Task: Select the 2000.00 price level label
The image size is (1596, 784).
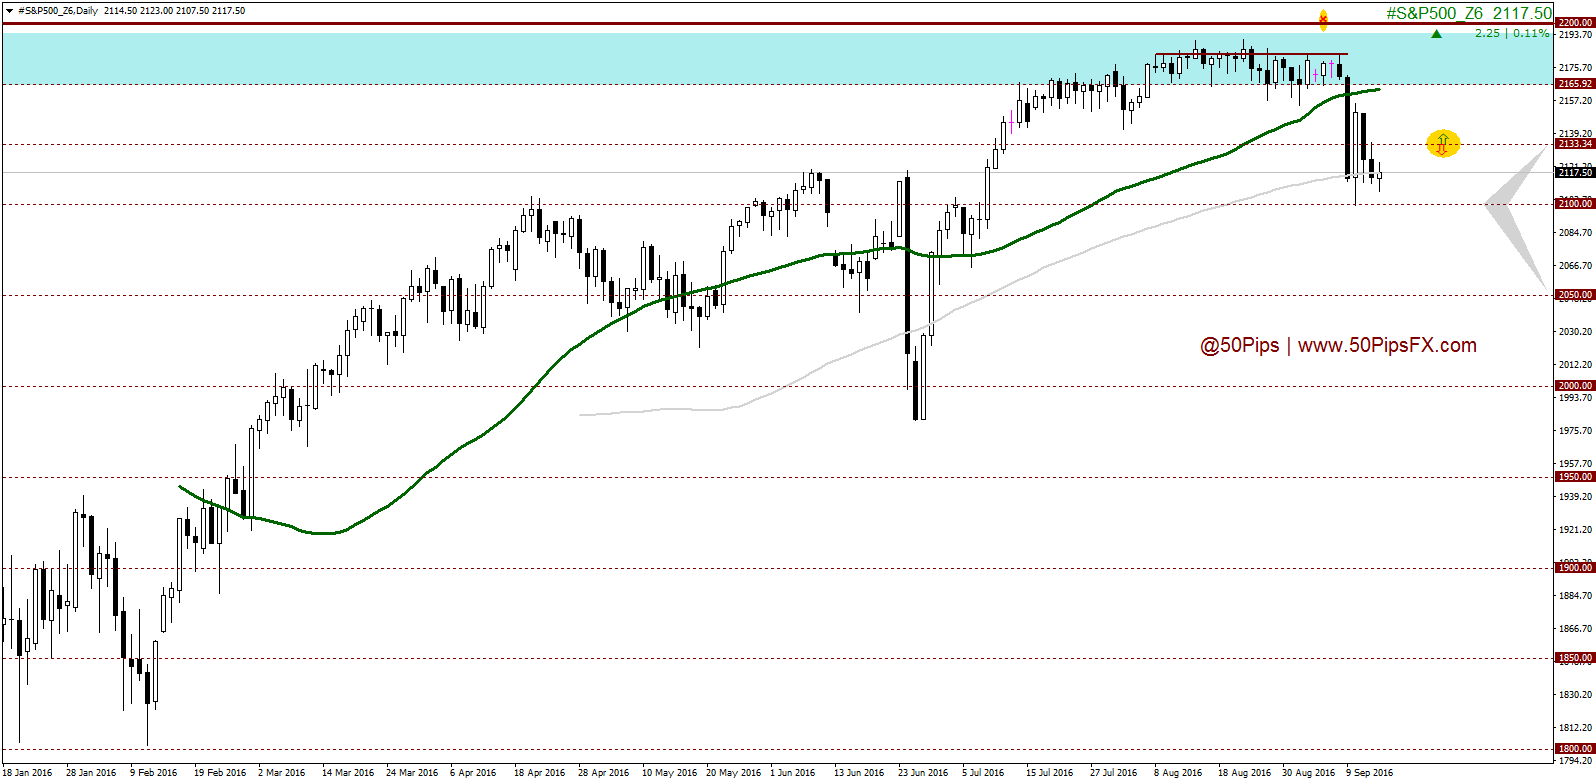Action: [x=1574, y=386]
